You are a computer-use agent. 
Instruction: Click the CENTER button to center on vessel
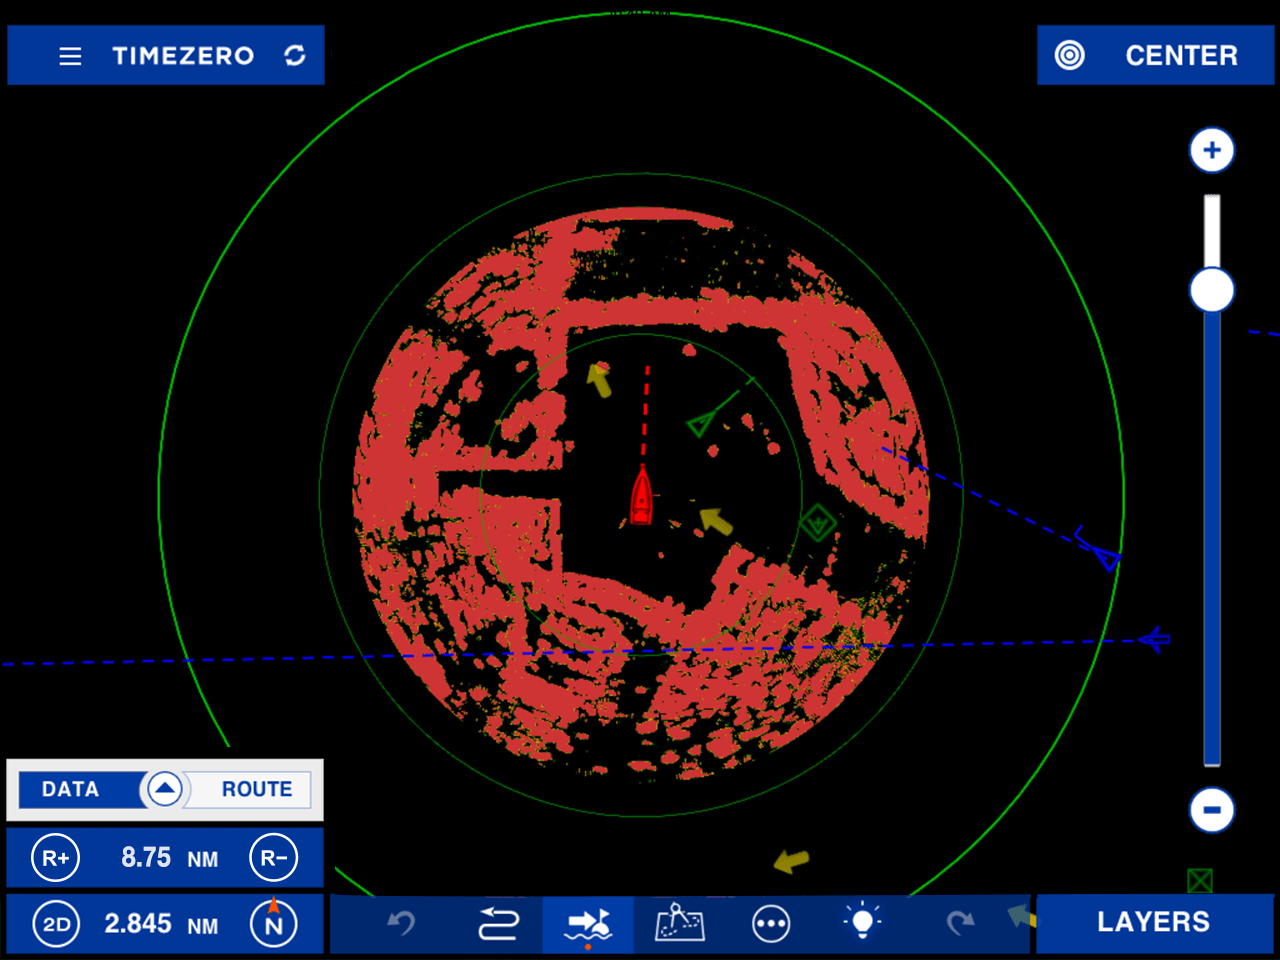[x=1155, y=56]
